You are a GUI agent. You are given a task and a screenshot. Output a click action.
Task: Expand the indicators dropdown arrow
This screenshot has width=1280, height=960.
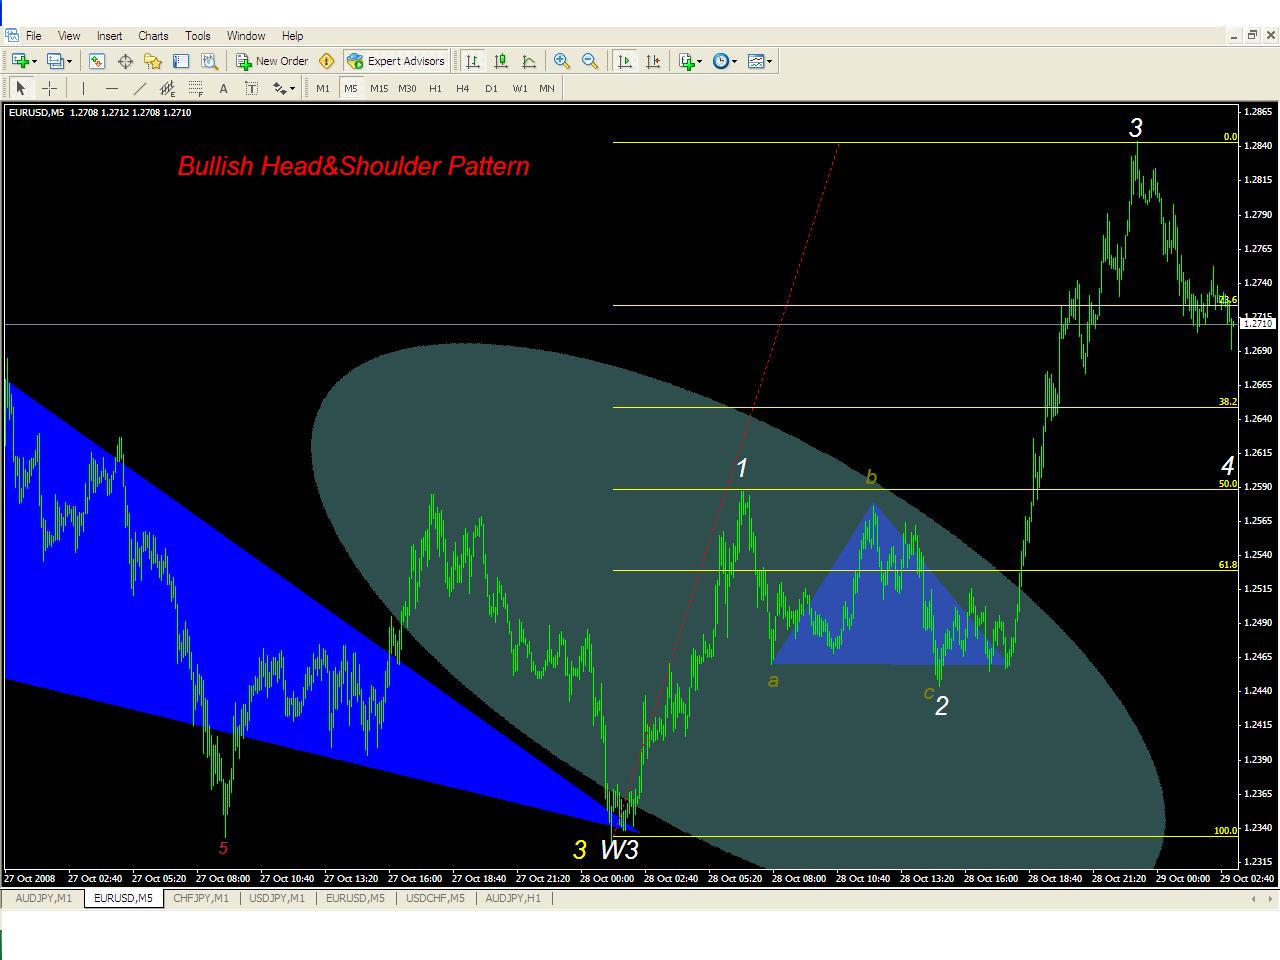click(700, 61)
